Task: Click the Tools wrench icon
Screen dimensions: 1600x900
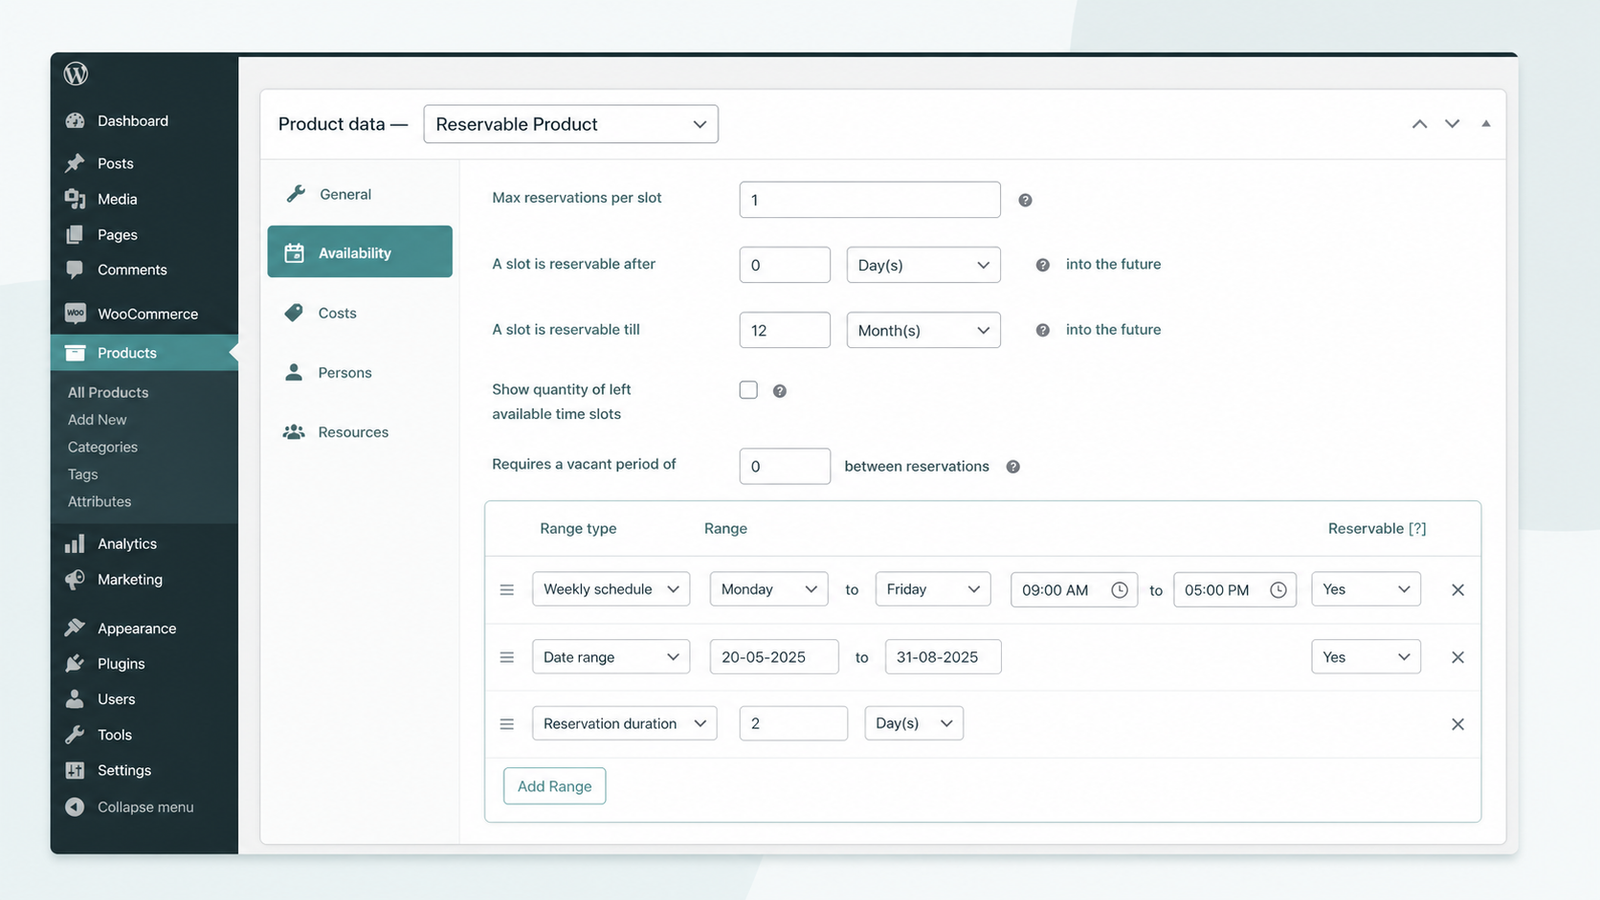Action: pos(75,735)
